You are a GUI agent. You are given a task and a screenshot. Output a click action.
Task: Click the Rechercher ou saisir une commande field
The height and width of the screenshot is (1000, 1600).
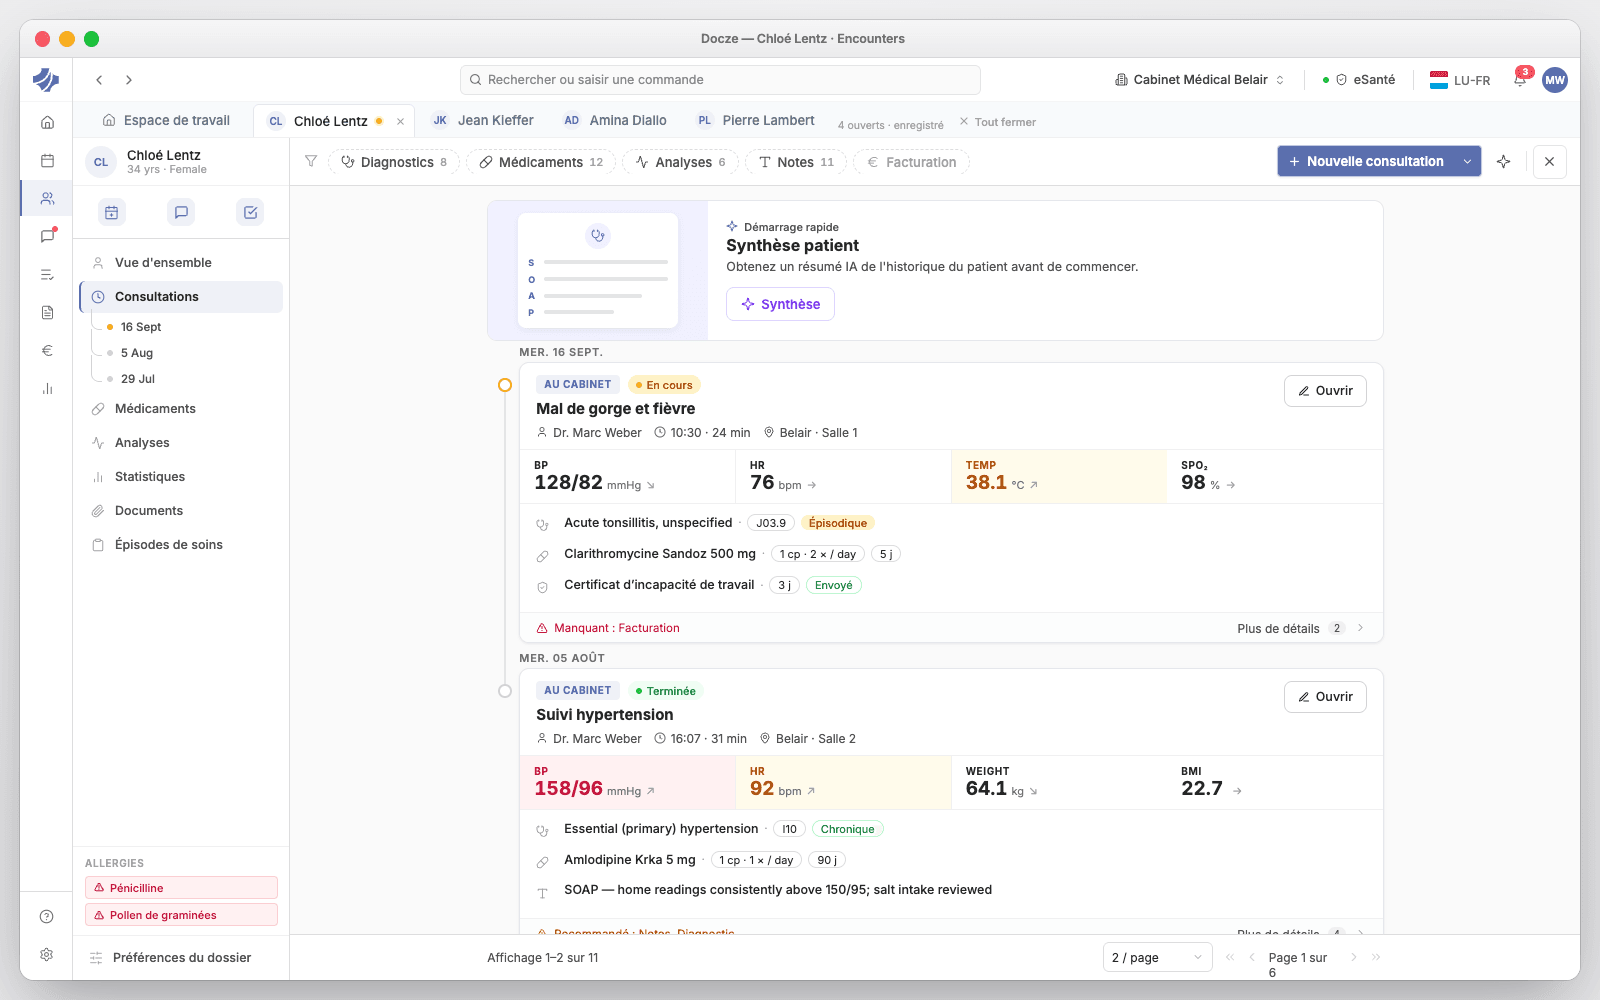click(x=720, y=80)
